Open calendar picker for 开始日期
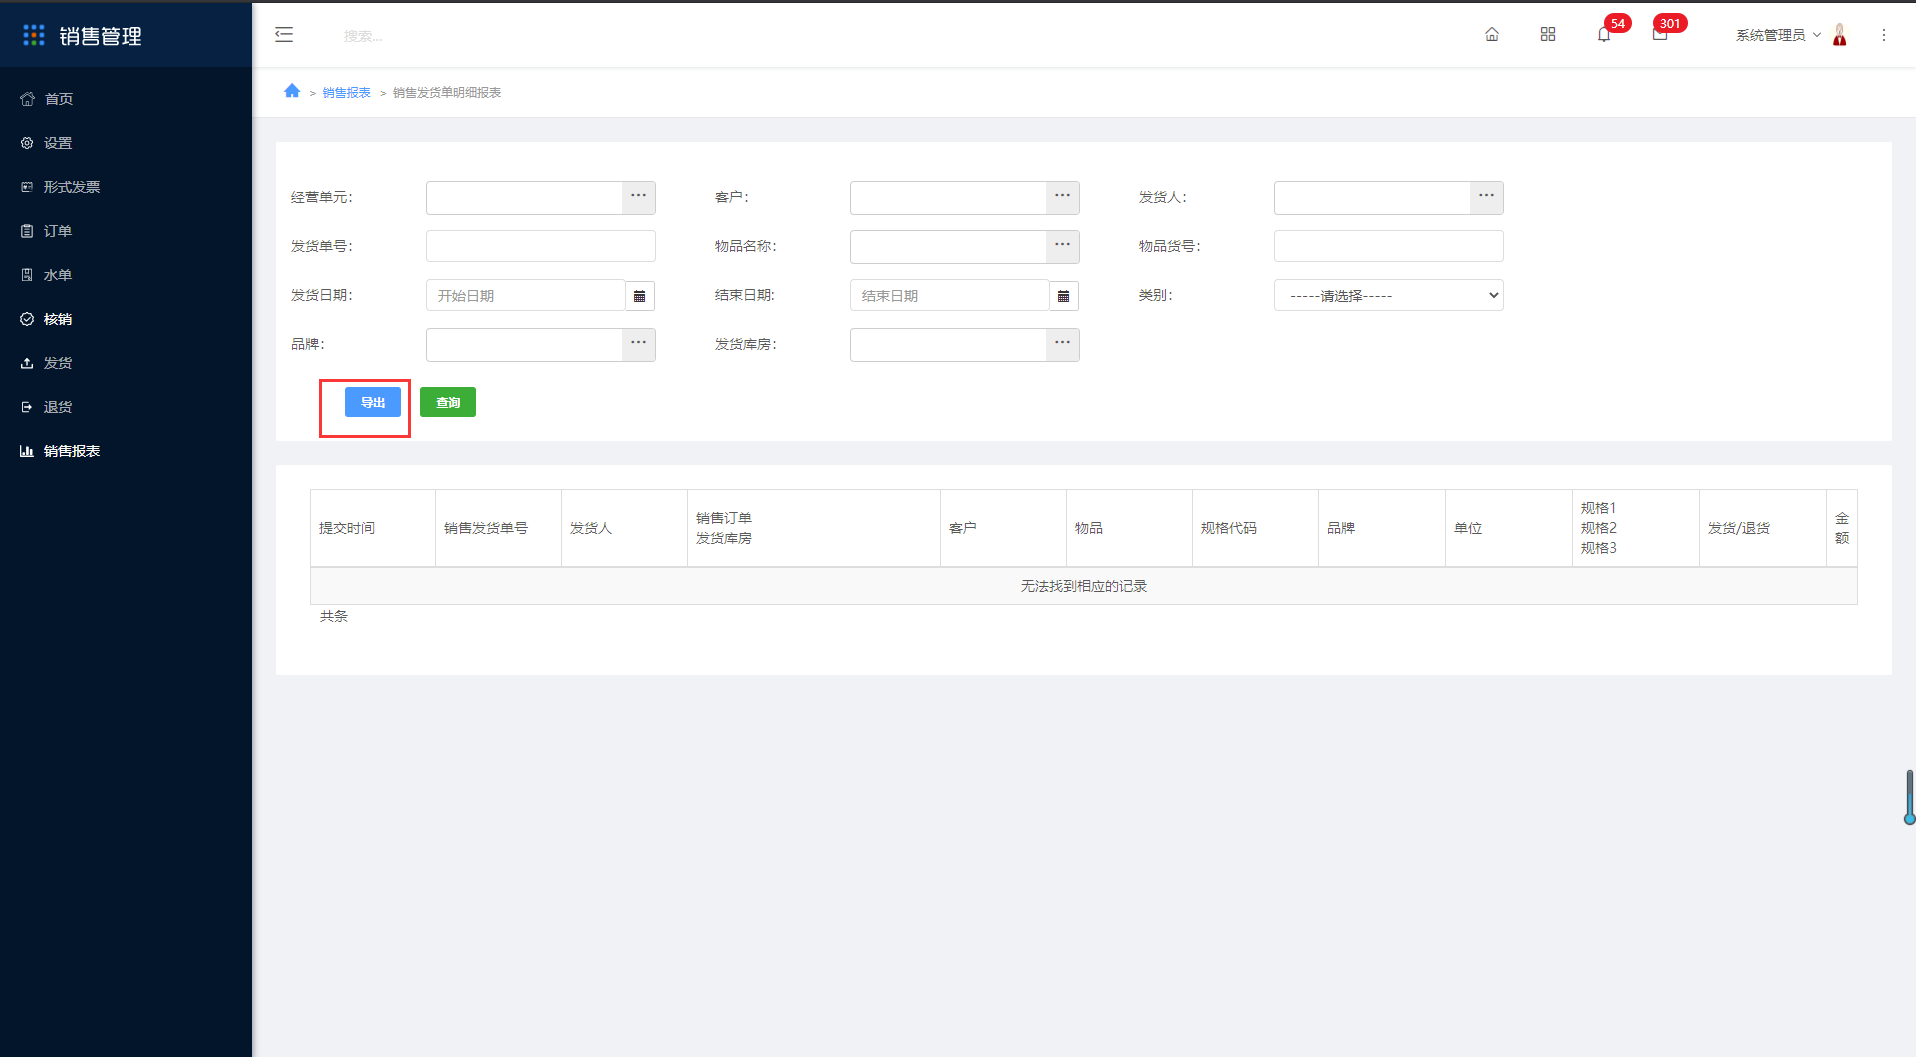 click(x=640, y=296)
